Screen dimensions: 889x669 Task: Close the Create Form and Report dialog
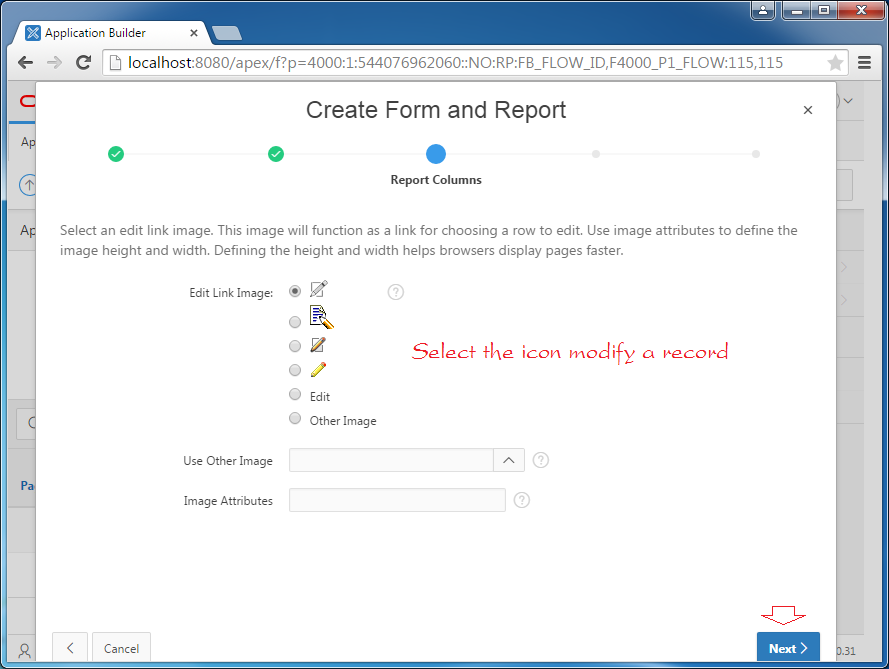808,110
